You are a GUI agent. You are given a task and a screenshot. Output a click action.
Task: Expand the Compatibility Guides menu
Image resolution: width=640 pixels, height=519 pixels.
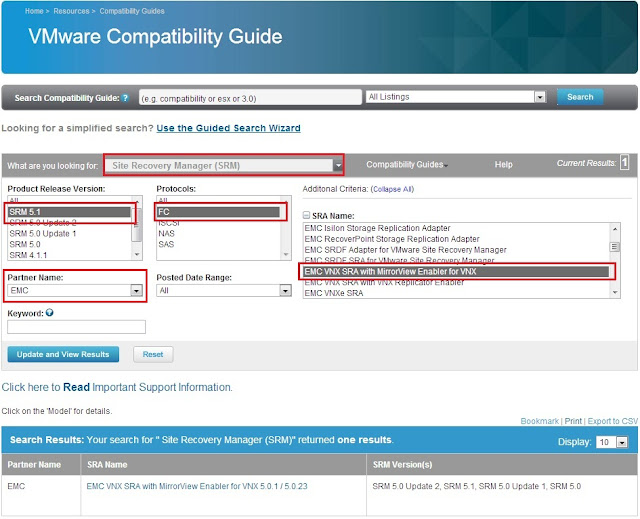click(407, 164)
